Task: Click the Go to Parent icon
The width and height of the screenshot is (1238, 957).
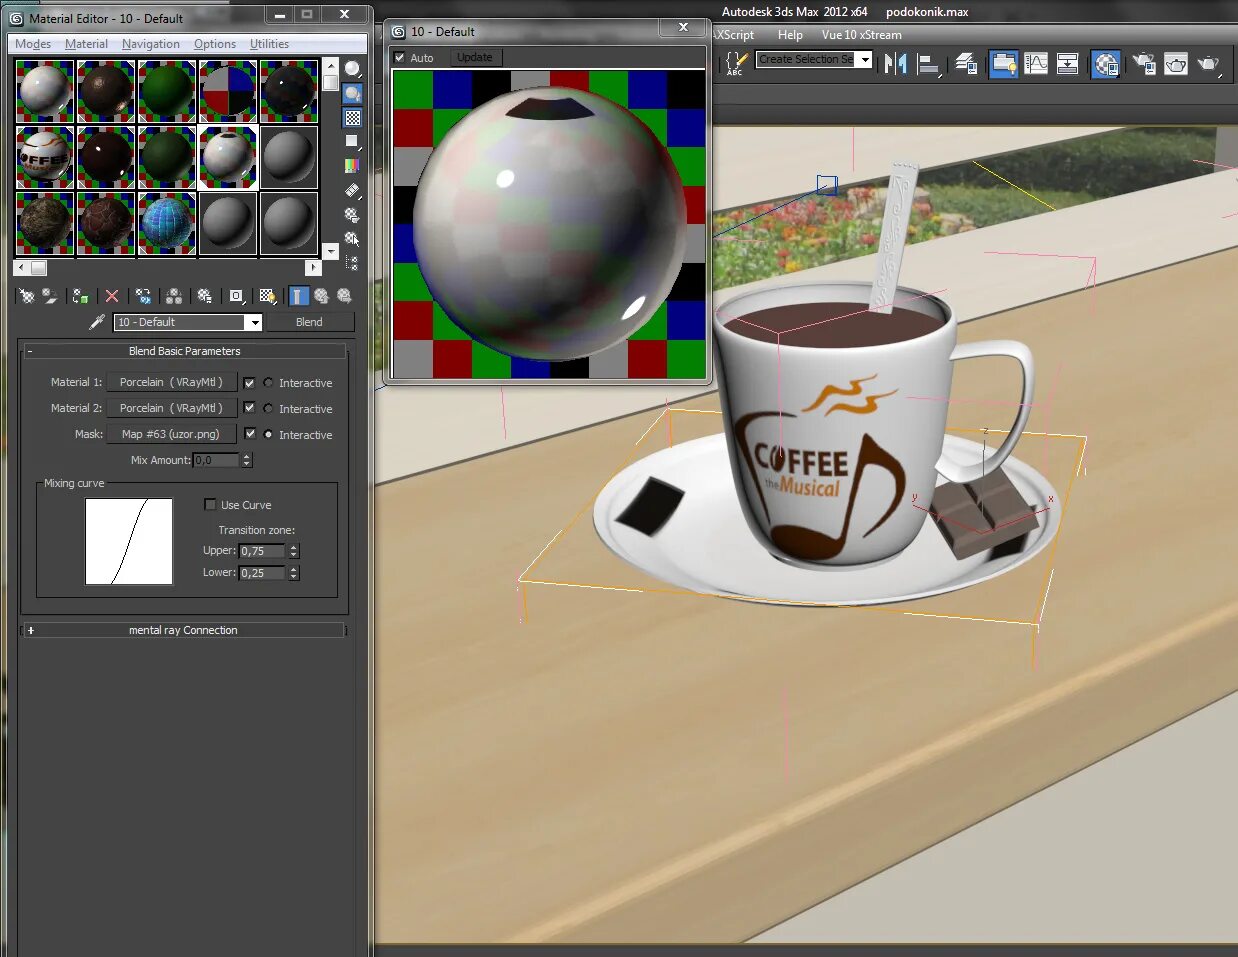Action: click(x=321, y=296)
